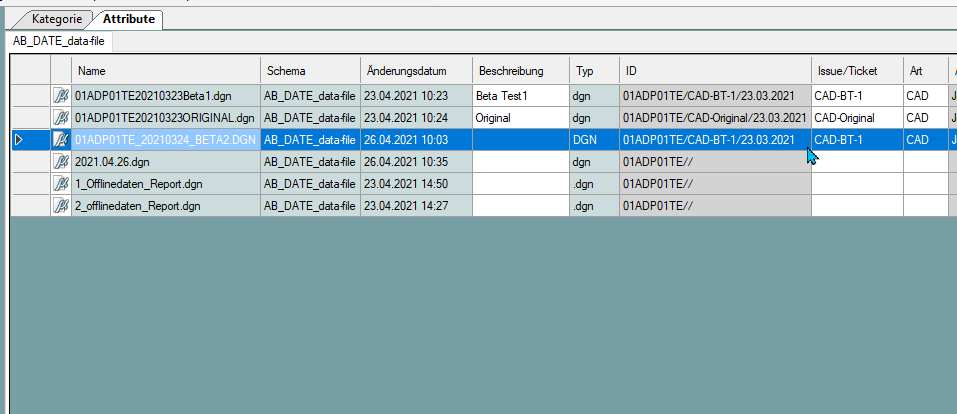Click ID cell '01ADP01TE//' of 2_offlinedaten_Report.dgn
Image resolution: width=957 pixels, height=414 pixels.
715,206
